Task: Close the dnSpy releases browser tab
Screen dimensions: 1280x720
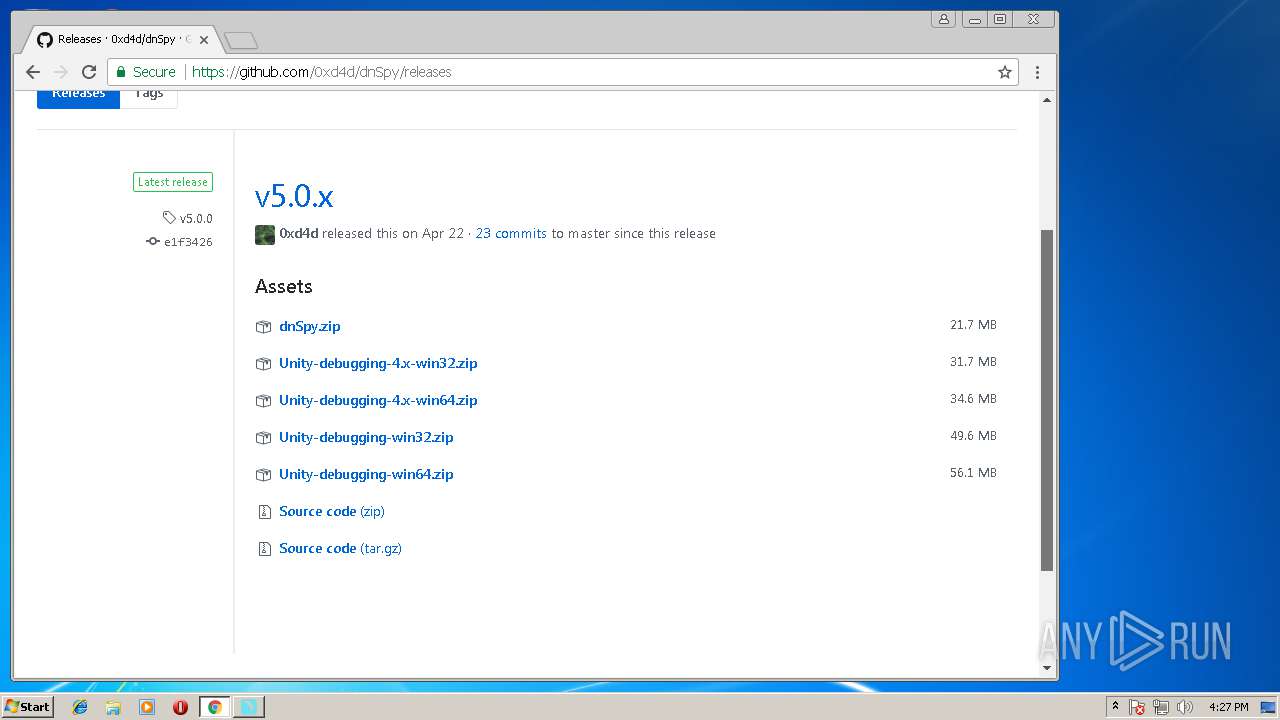Action: pos(204,40)
